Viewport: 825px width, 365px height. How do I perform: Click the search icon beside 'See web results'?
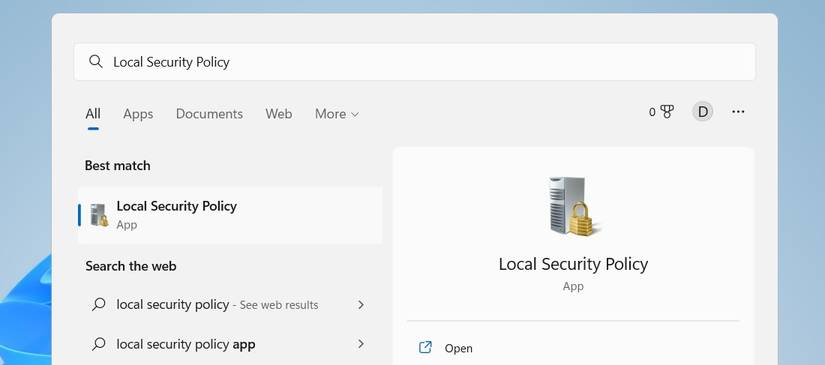pos(98,304)
